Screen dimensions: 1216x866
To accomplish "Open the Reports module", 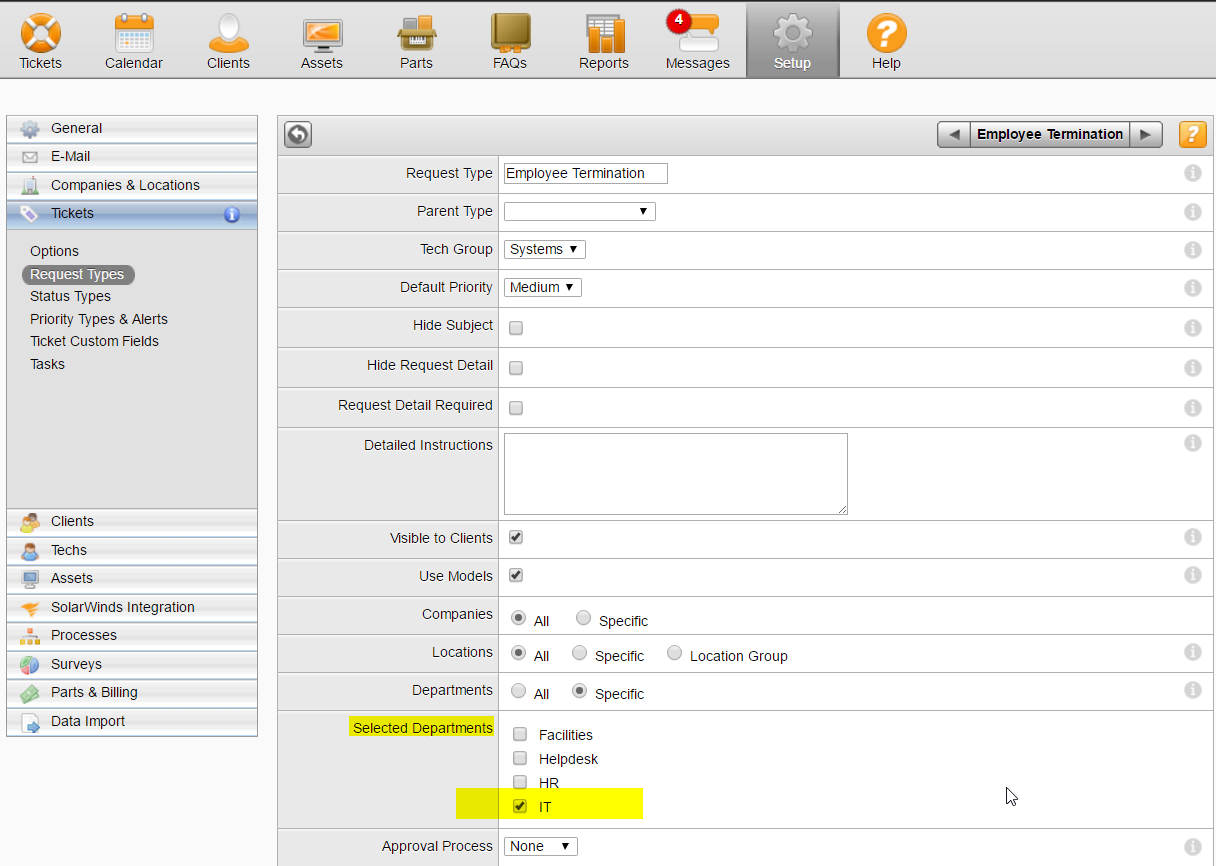I will (604, 41).
